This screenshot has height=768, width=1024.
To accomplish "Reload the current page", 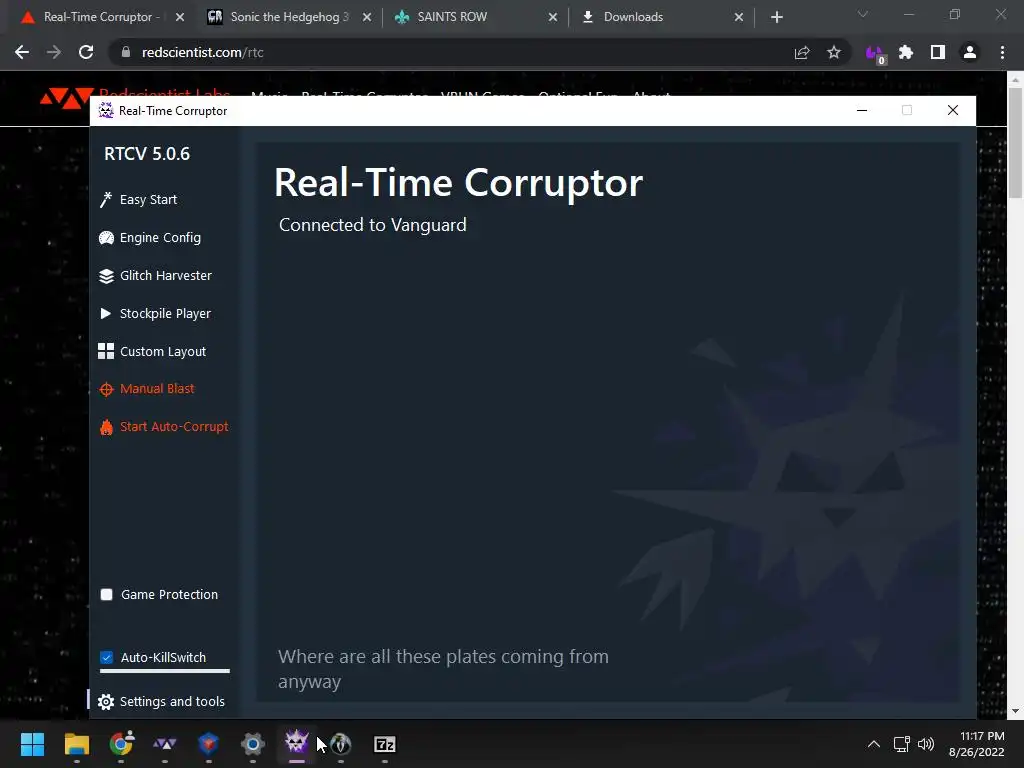I will [86, 52].
